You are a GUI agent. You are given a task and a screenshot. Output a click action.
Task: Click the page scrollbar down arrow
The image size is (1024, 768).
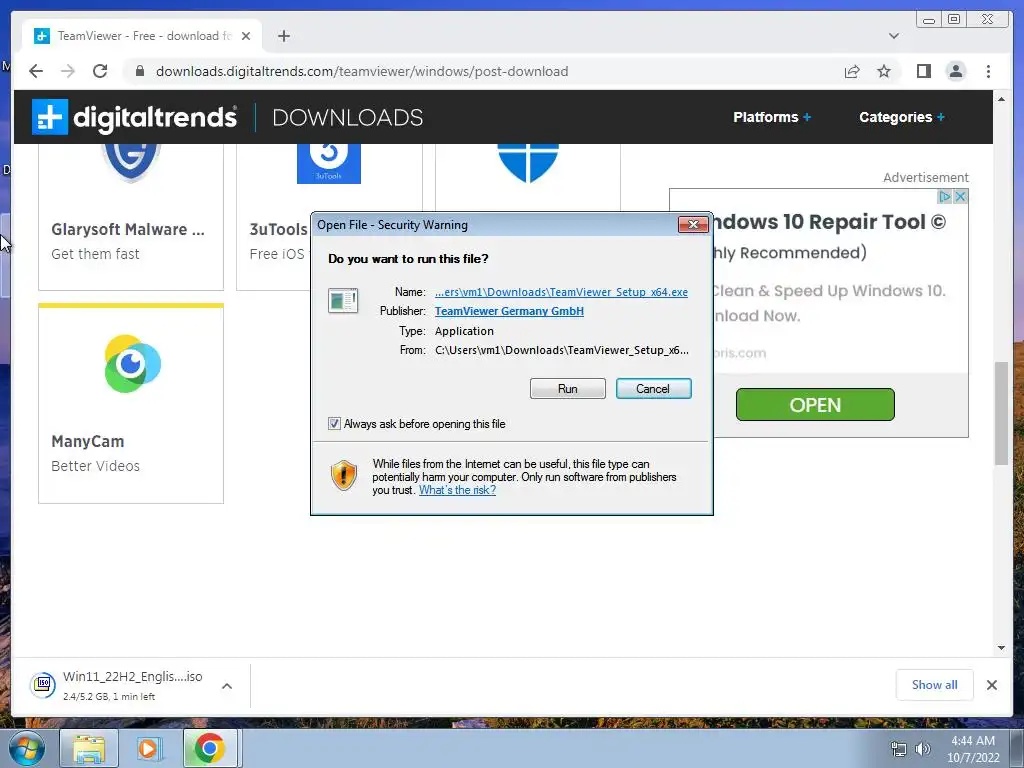(x=1001, y=648)
